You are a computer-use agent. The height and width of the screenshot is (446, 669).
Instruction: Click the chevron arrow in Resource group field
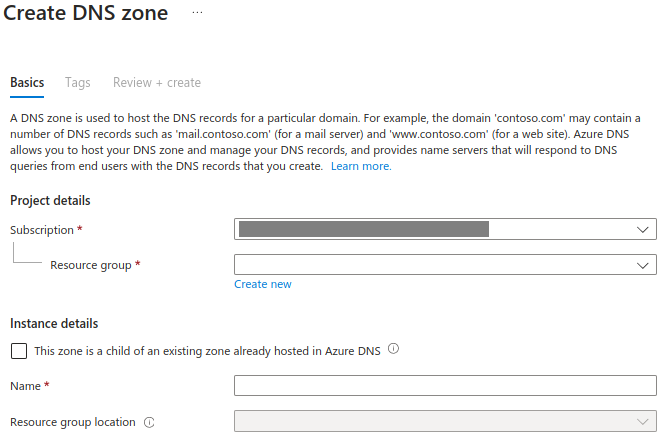[643, 265]
